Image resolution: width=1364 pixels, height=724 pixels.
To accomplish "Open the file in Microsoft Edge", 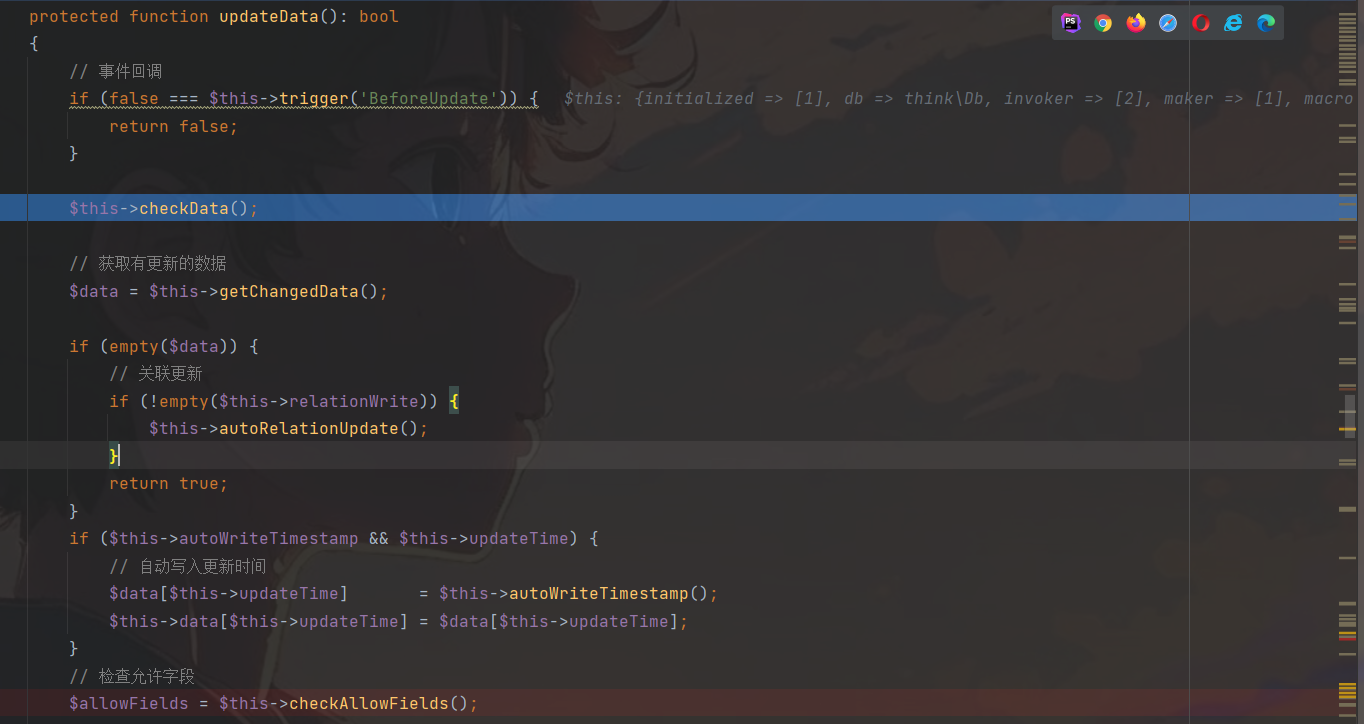I will (x=1266, y=23).
